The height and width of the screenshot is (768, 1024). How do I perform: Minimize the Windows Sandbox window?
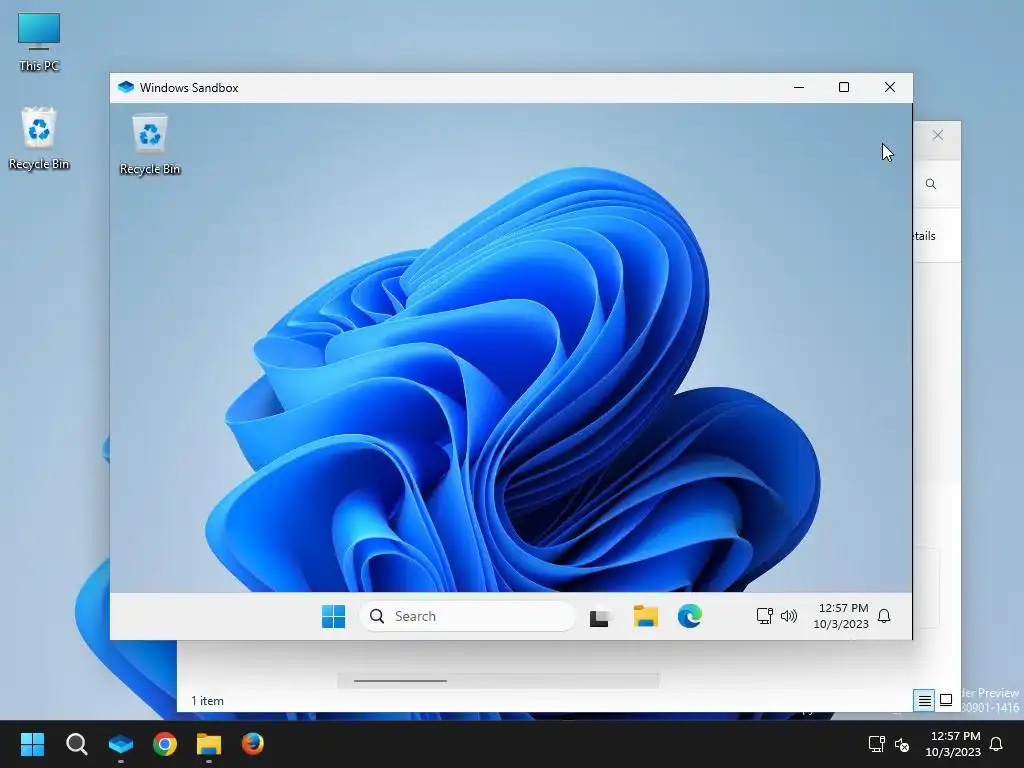pyautogui.click(x=799, y=88)
